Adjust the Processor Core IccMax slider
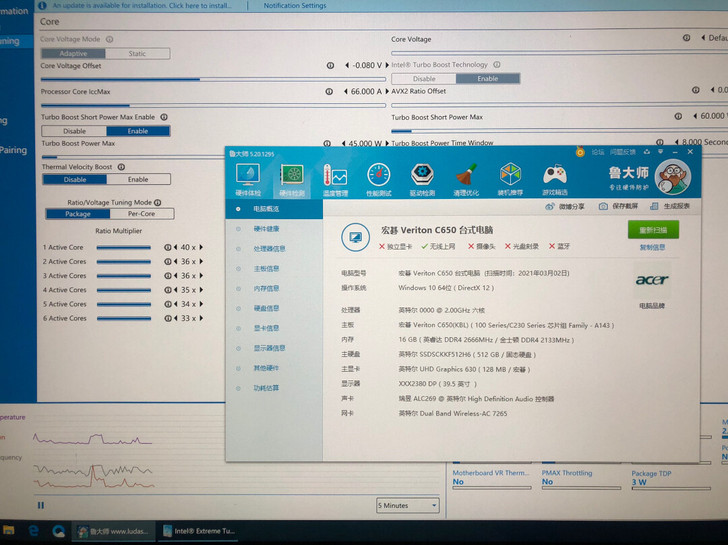The width and height of the screenshot is (728, 545). point(214,105)
